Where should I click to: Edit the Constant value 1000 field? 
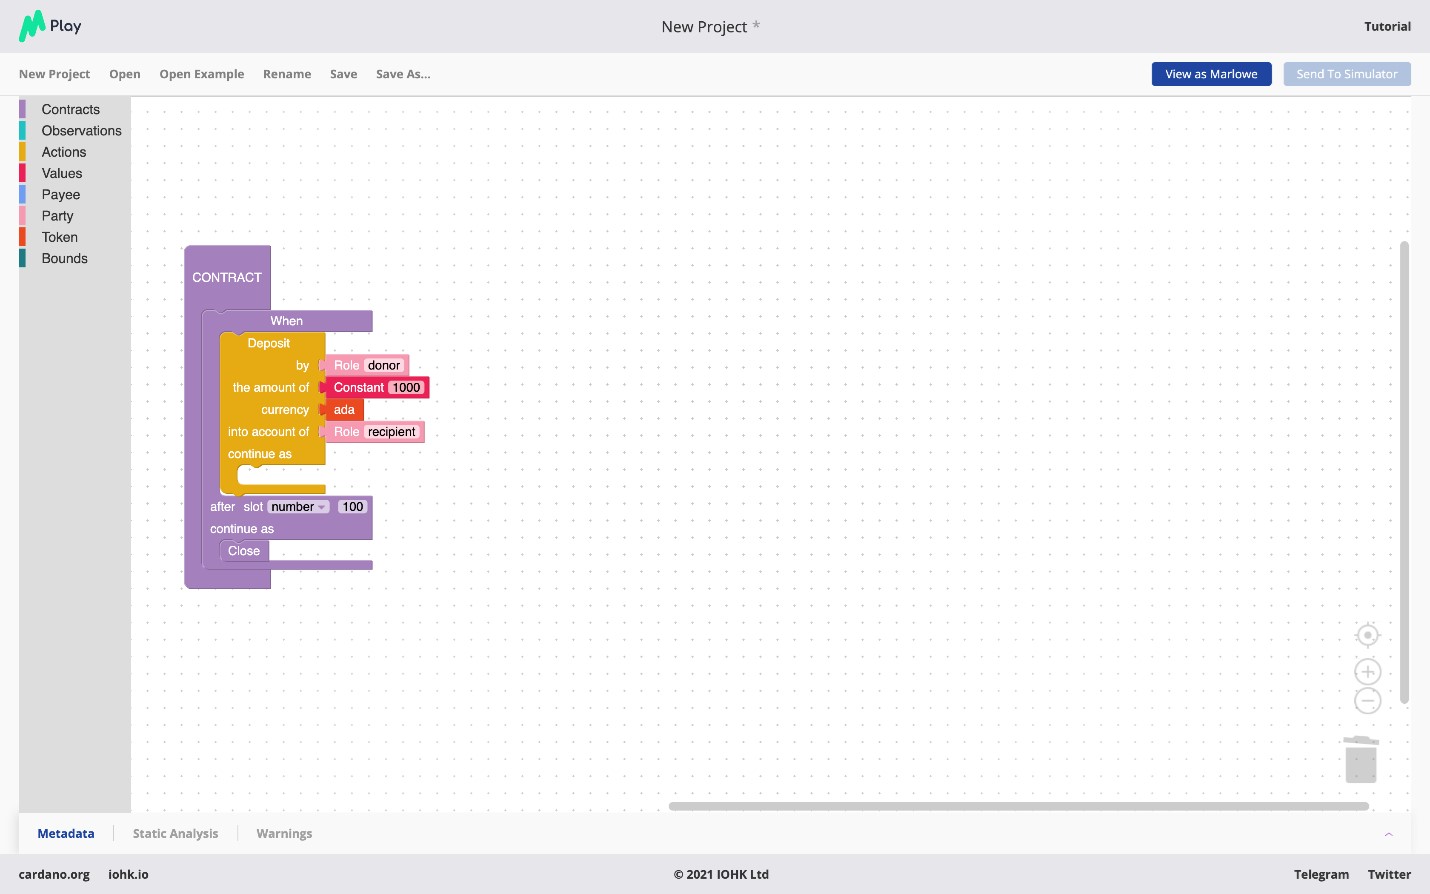[x=406, y=388]
